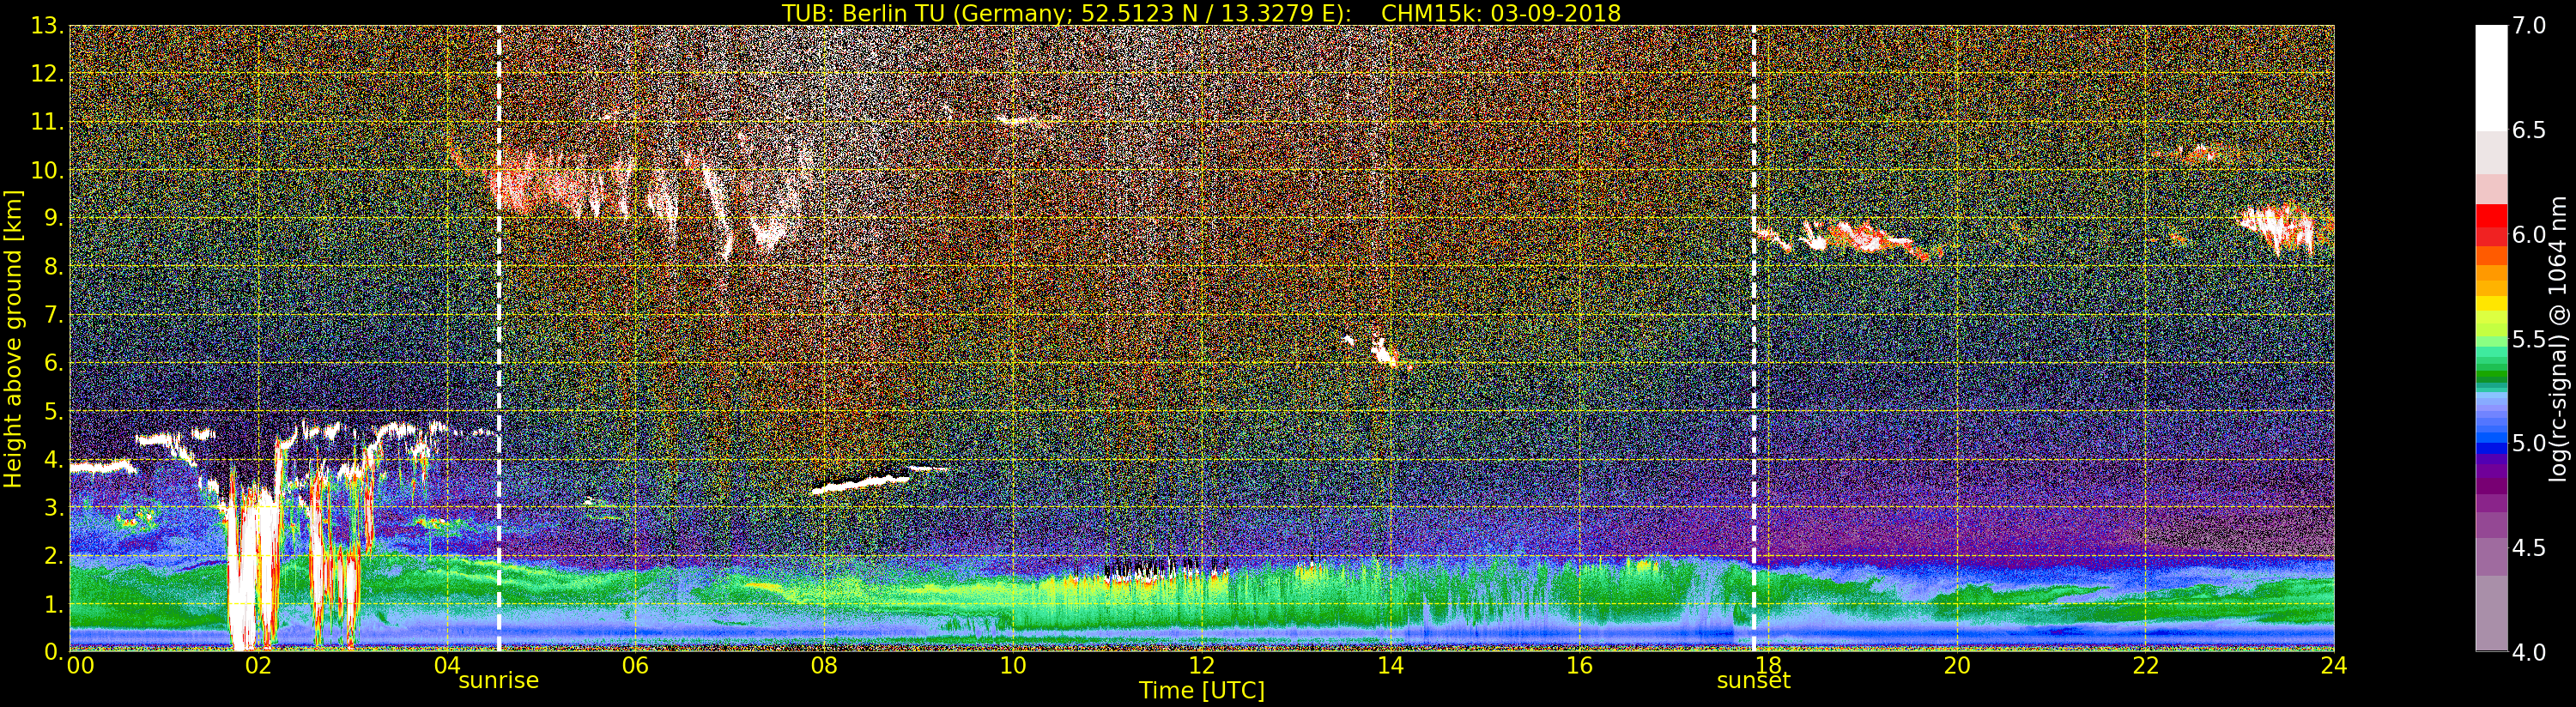Click the white dashed sunset line

click(1754, 338)
